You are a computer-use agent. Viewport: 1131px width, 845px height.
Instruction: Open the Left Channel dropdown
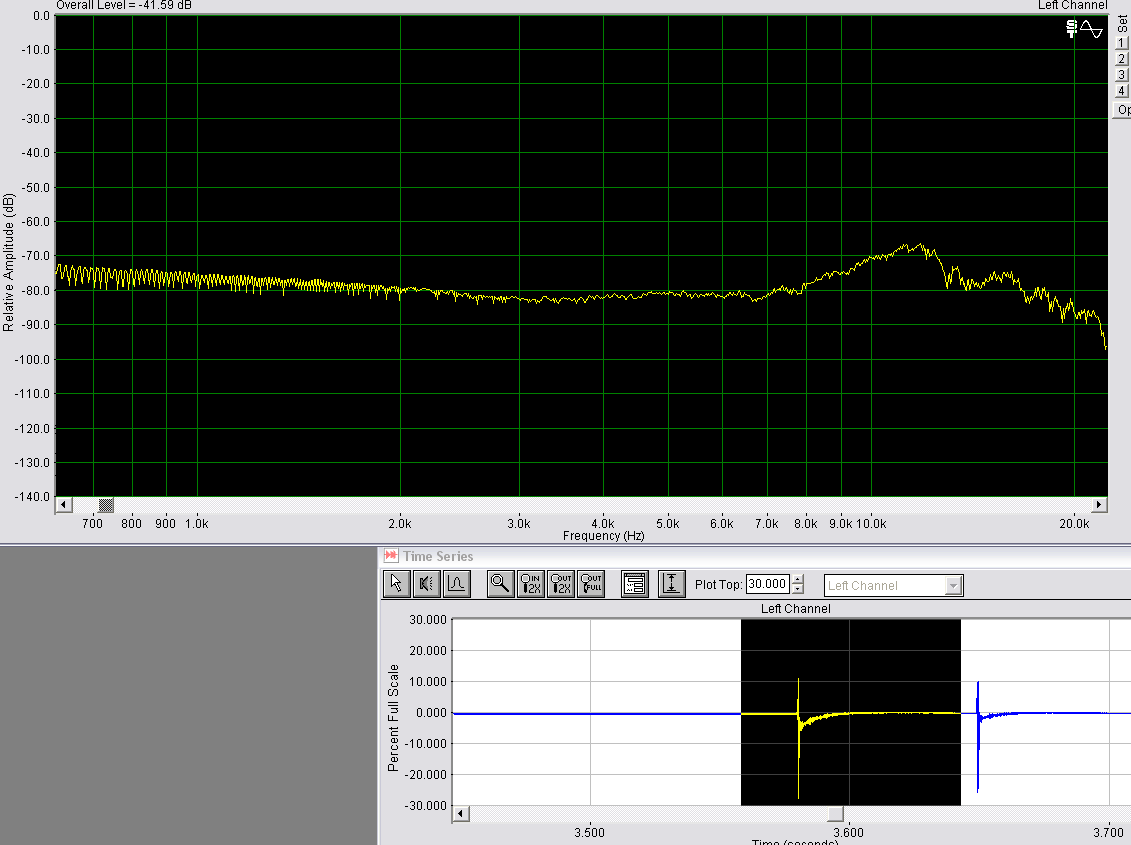tap(954, 585)
